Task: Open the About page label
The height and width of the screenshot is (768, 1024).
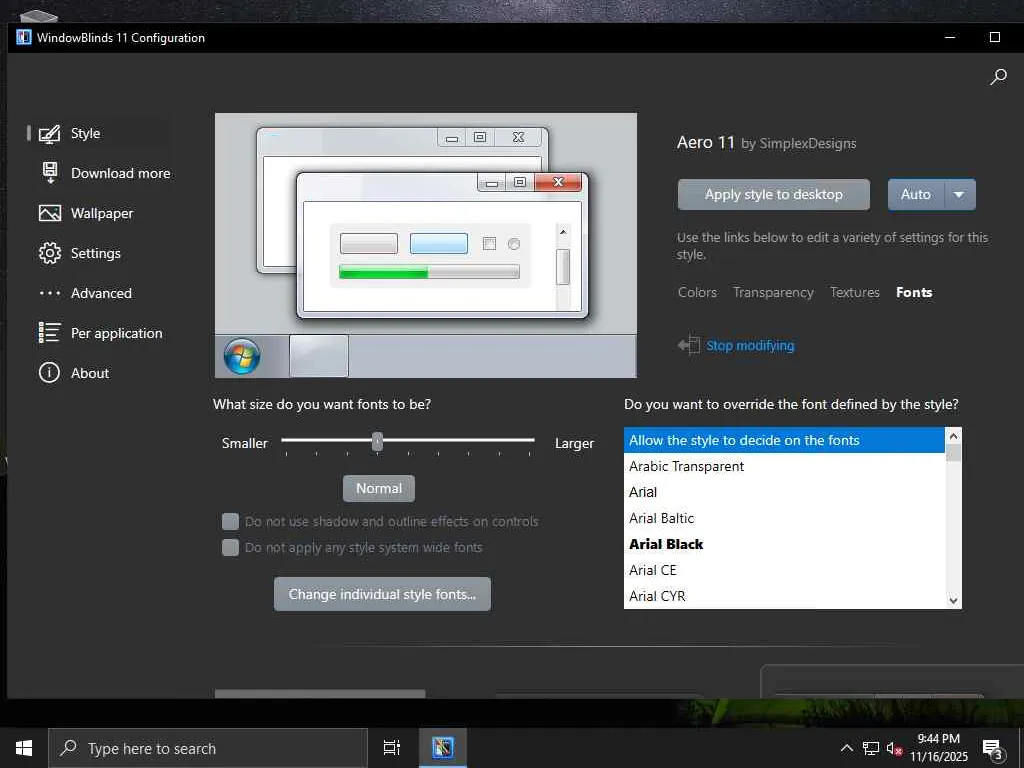Action: coord(90,373)
